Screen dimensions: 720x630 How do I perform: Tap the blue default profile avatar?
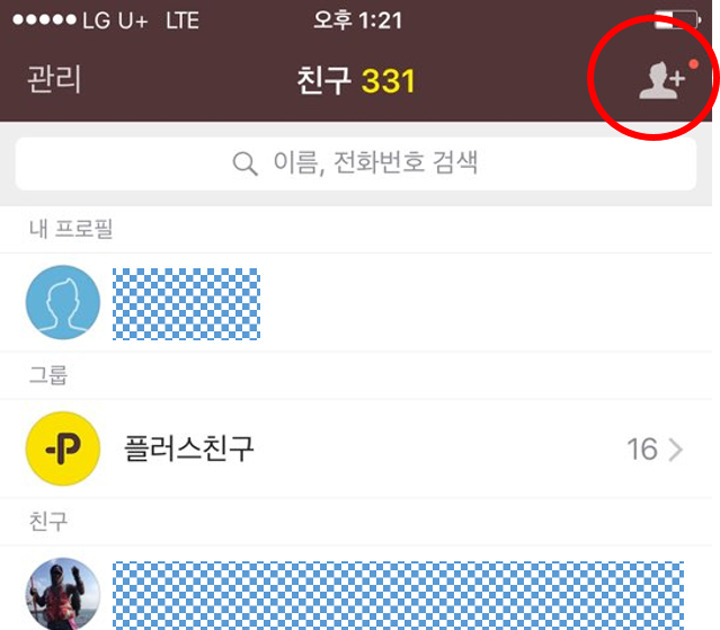(63, 302)
